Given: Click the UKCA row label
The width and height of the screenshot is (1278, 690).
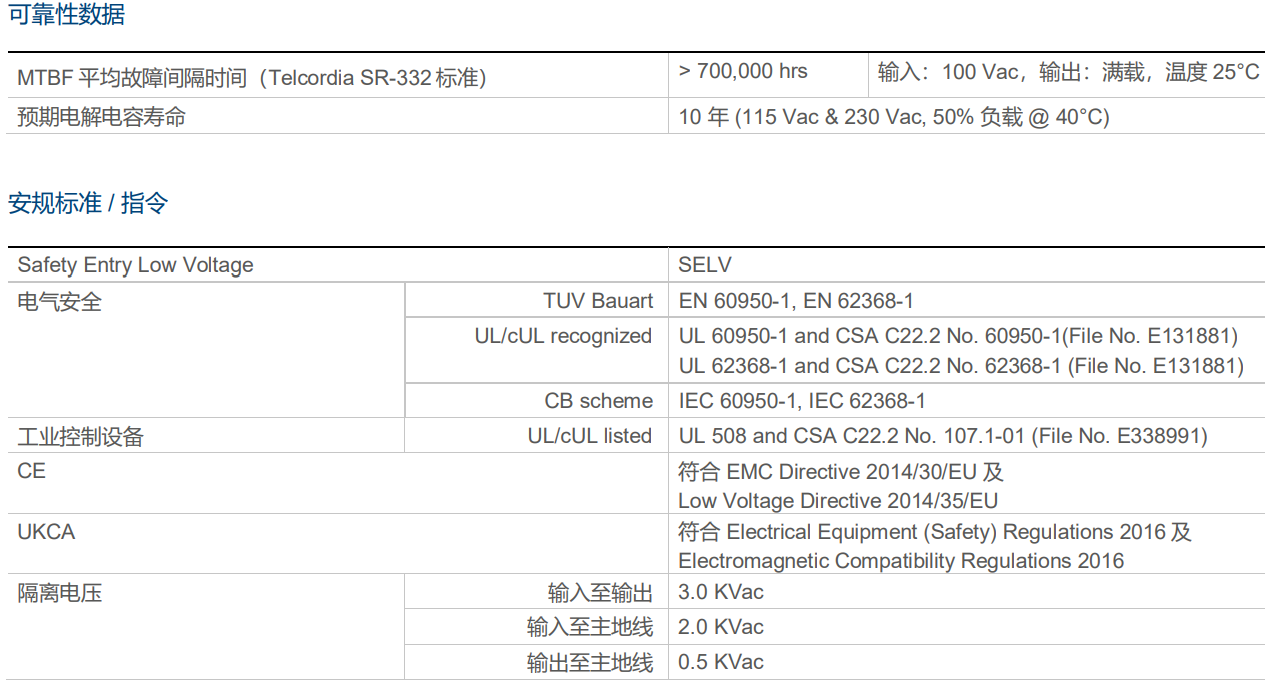Looking at the screenshot, I should [x=46, y=532].
